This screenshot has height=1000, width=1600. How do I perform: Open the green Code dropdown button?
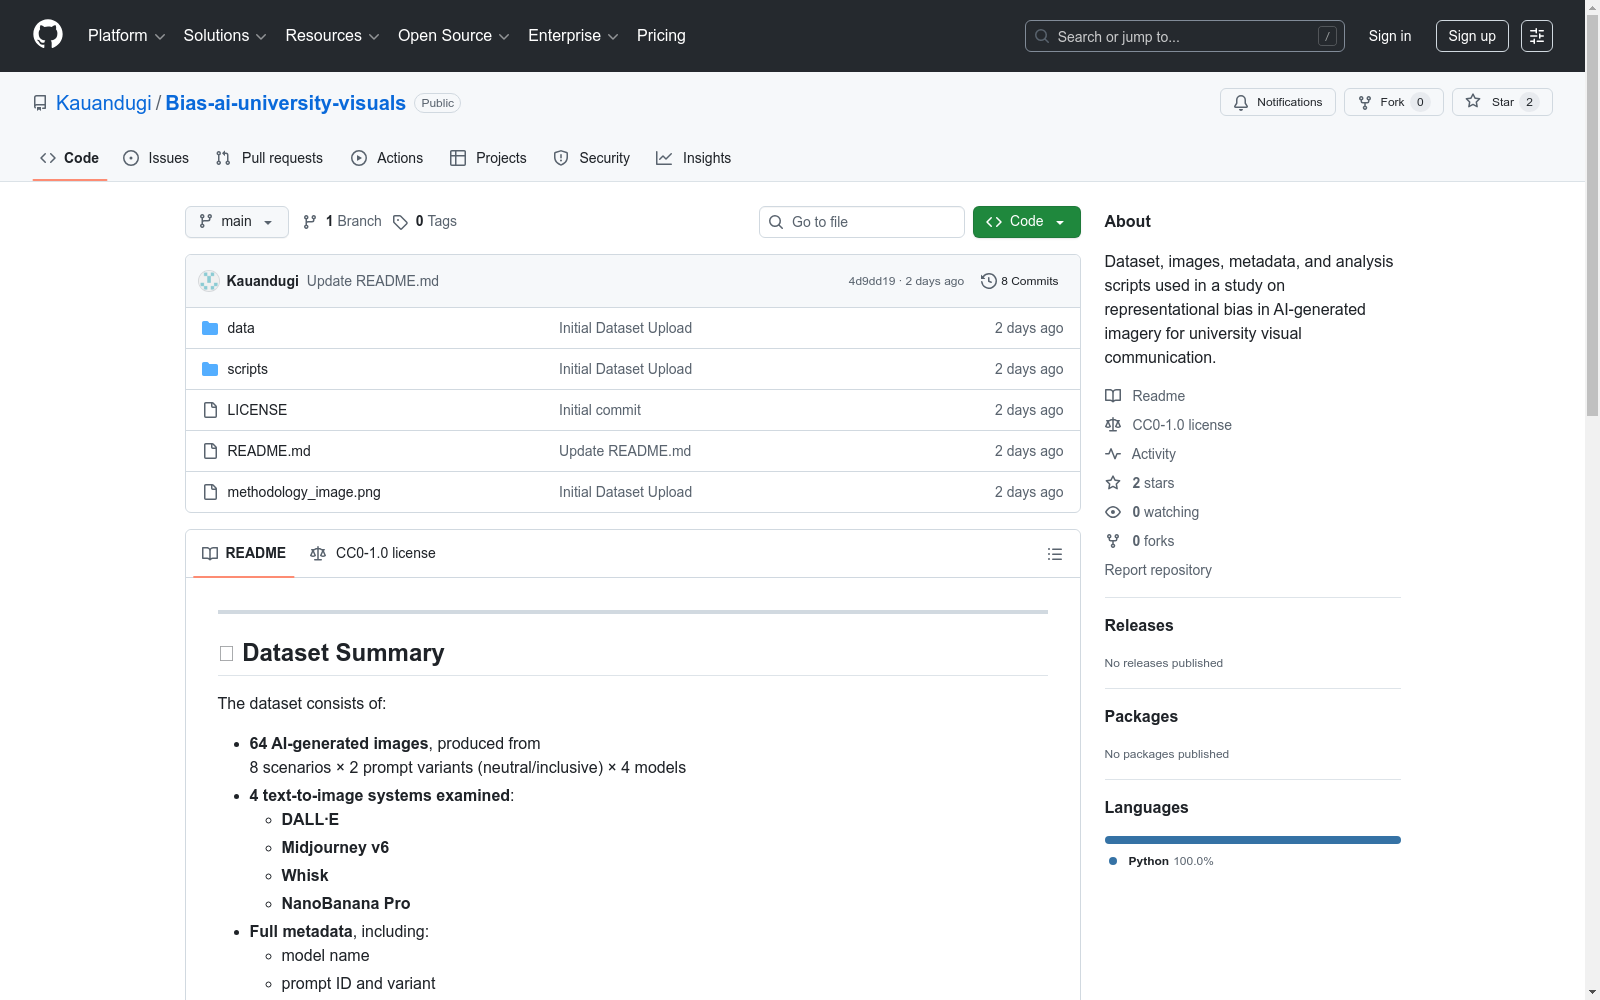[1027, 222]
